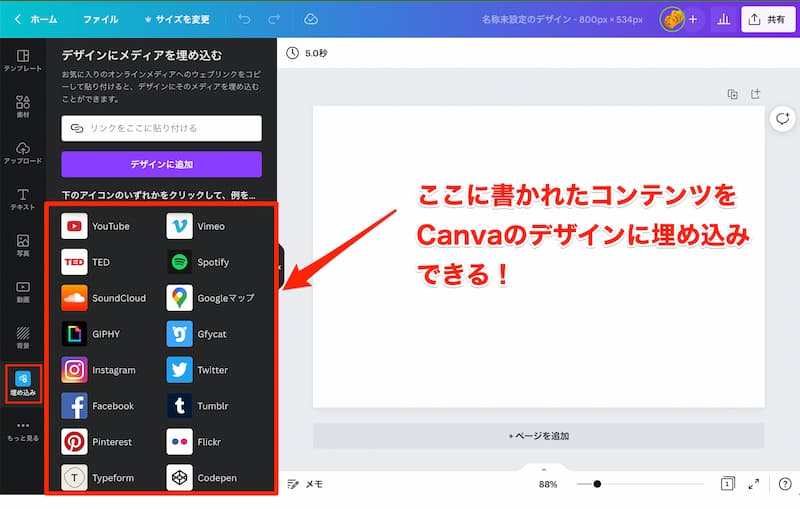Open the 動画 video sidebar panel
The image size is (800, 509).
click(22, 291)
